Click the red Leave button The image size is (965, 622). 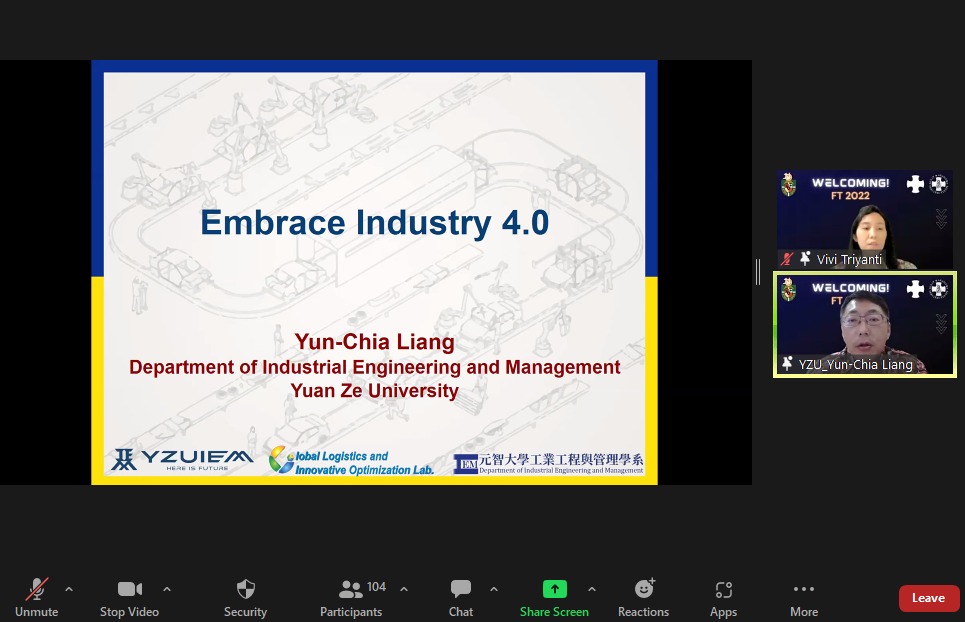pos(929,598)
